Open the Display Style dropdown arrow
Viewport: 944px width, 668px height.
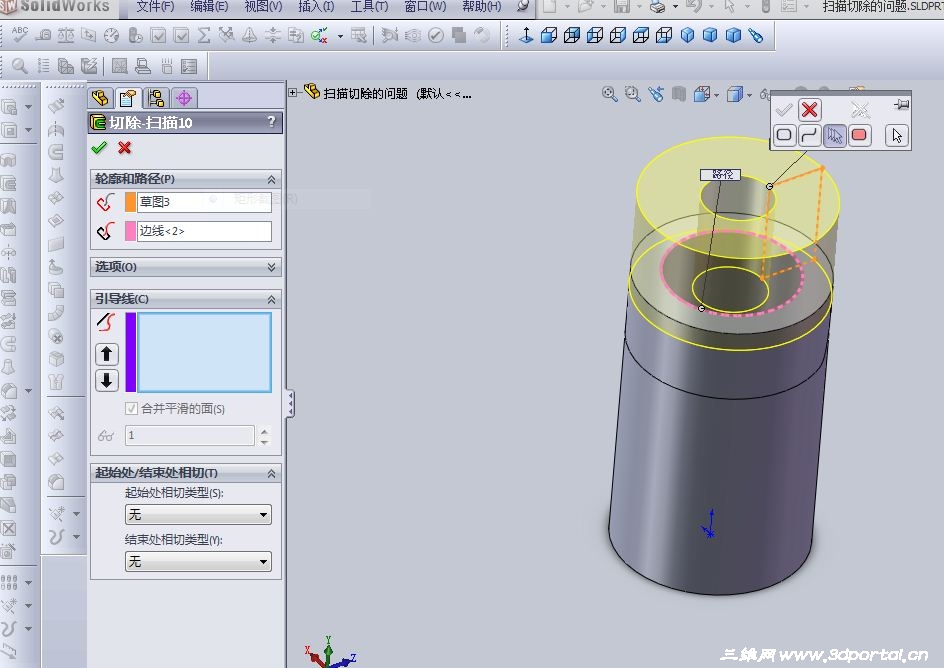coord(749,94)
